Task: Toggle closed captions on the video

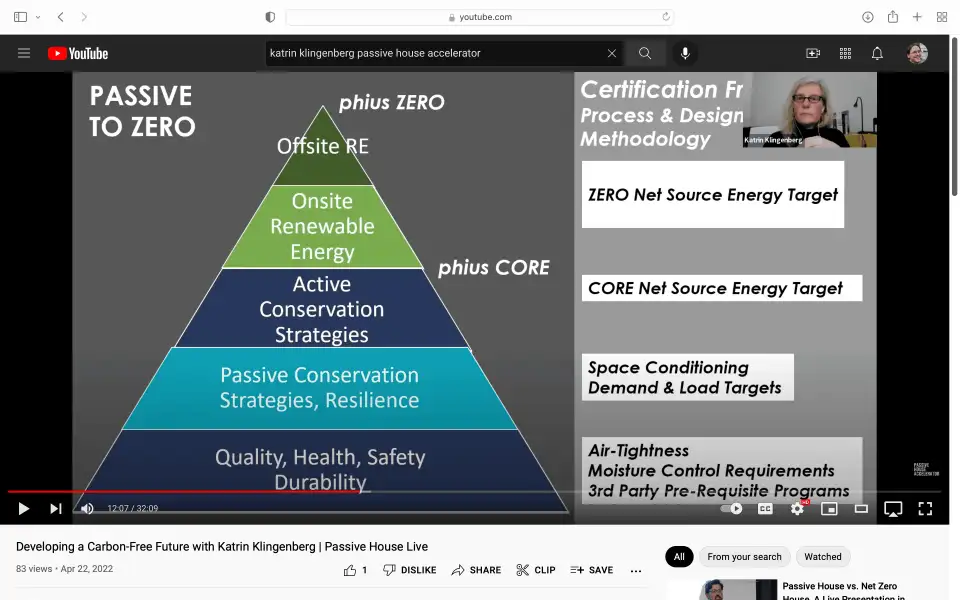Action: click(765, 508)
